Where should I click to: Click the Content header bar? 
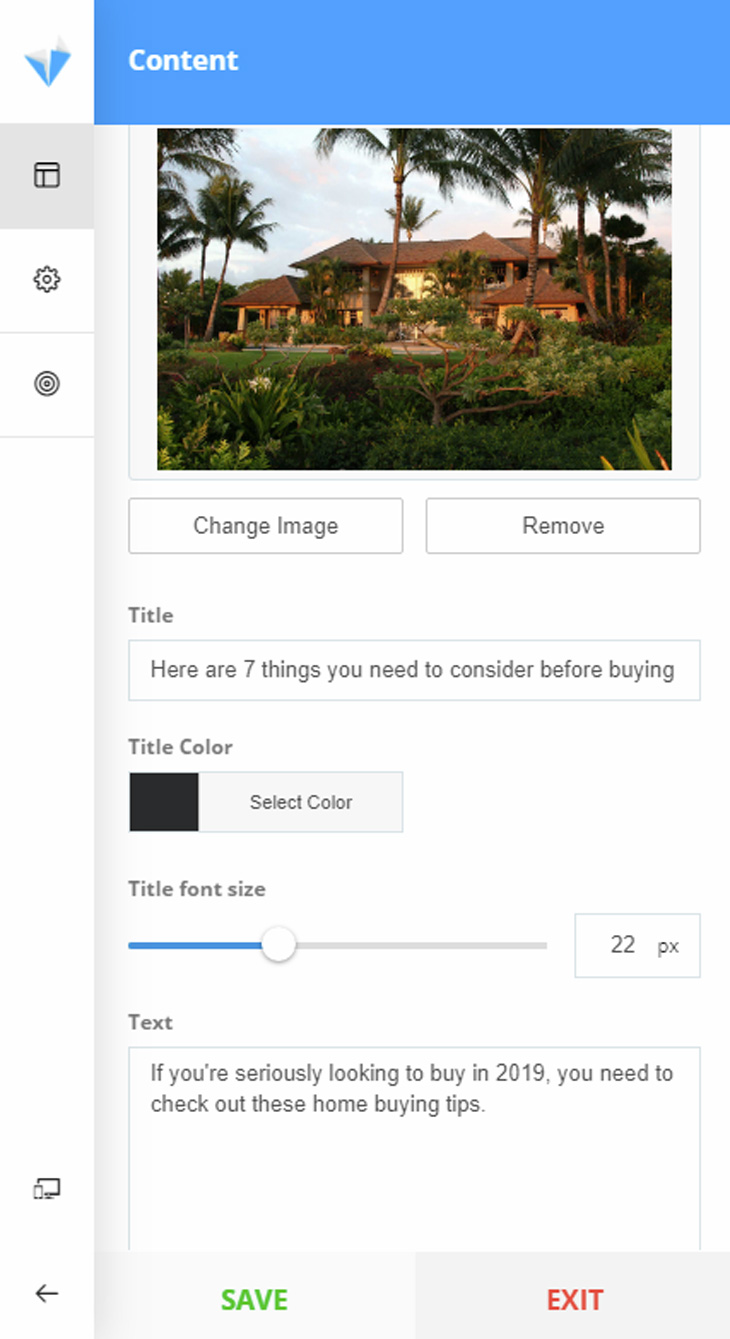pyautogui.click(x=412, y=62)
